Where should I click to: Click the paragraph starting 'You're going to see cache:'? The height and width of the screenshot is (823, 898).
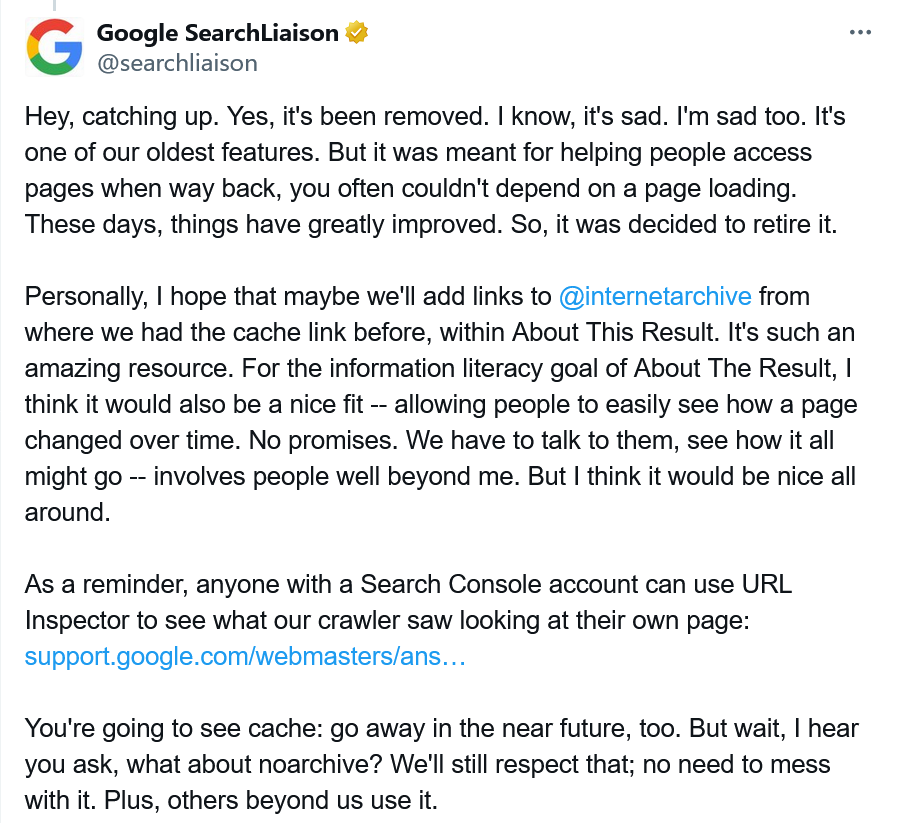(x=442, y=764)
